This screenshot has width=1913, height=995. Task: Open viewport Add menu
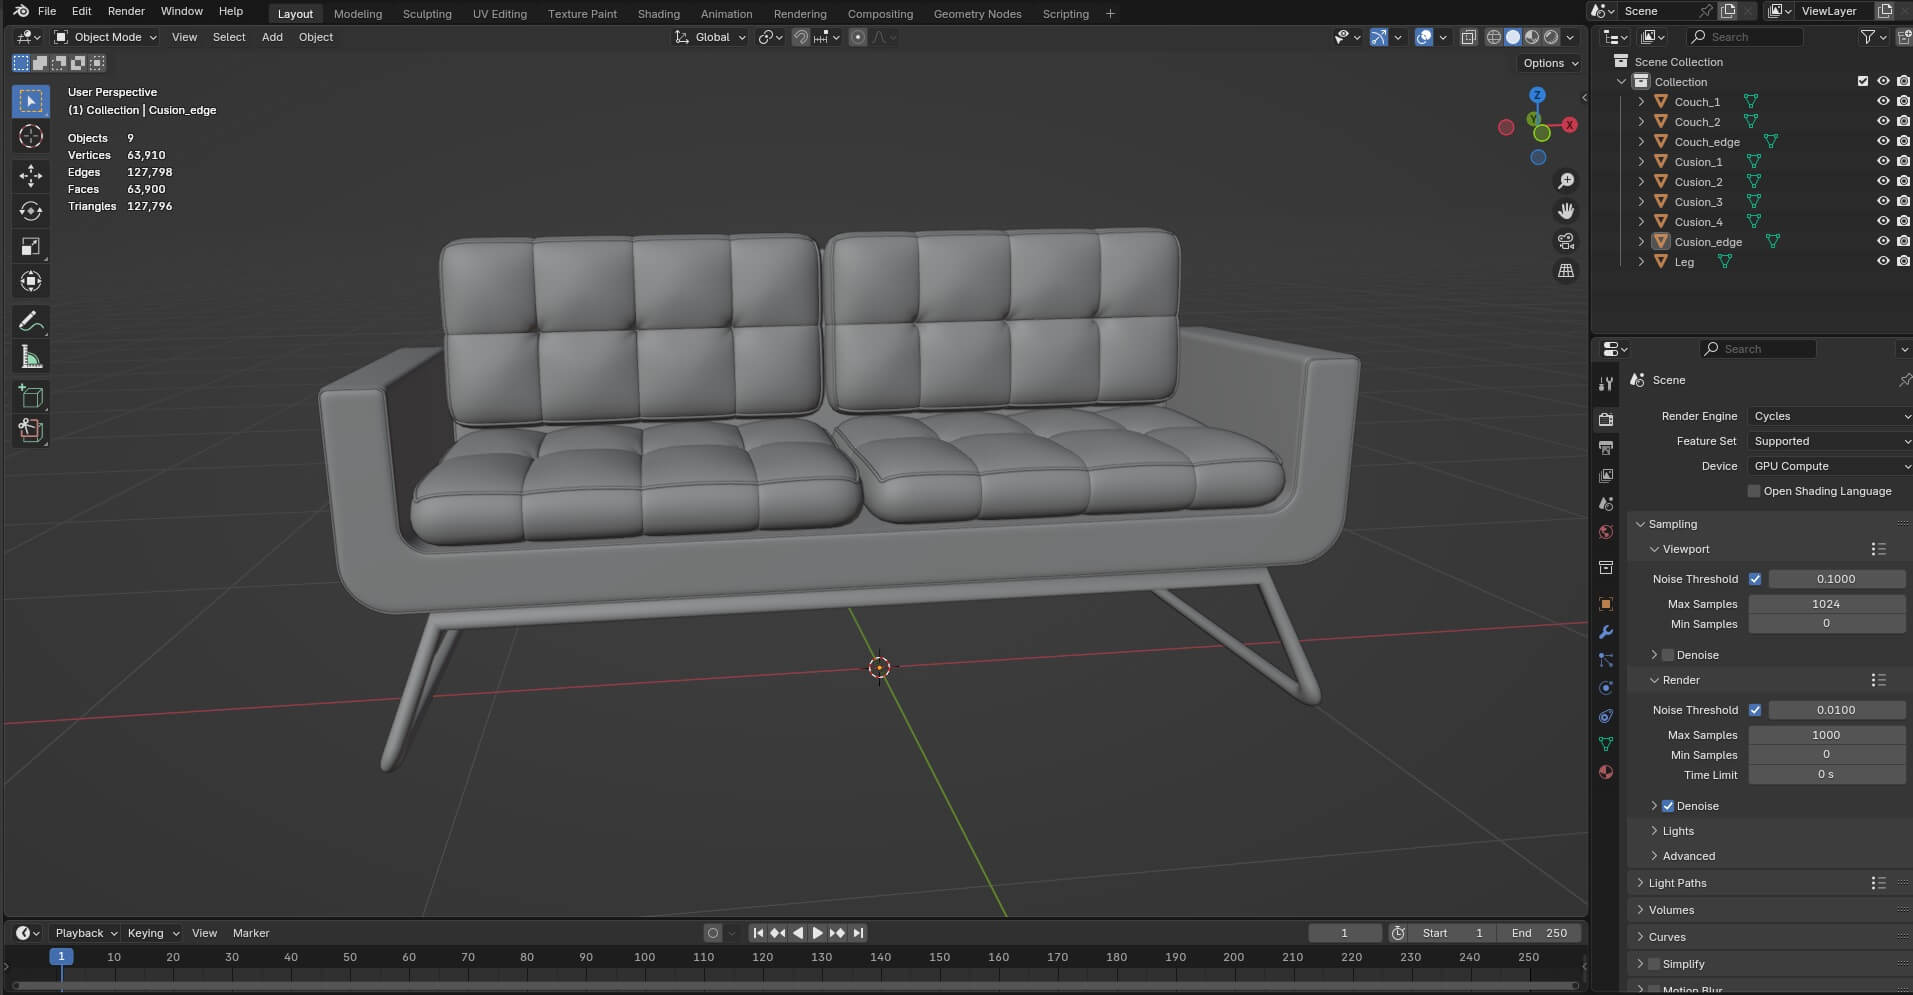(x=272, y=37)
